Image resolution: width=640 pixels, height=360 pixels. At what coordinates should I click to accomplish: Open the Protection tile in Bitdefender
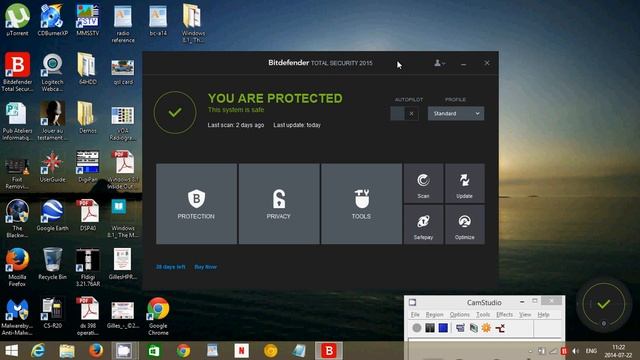[196, 204]
